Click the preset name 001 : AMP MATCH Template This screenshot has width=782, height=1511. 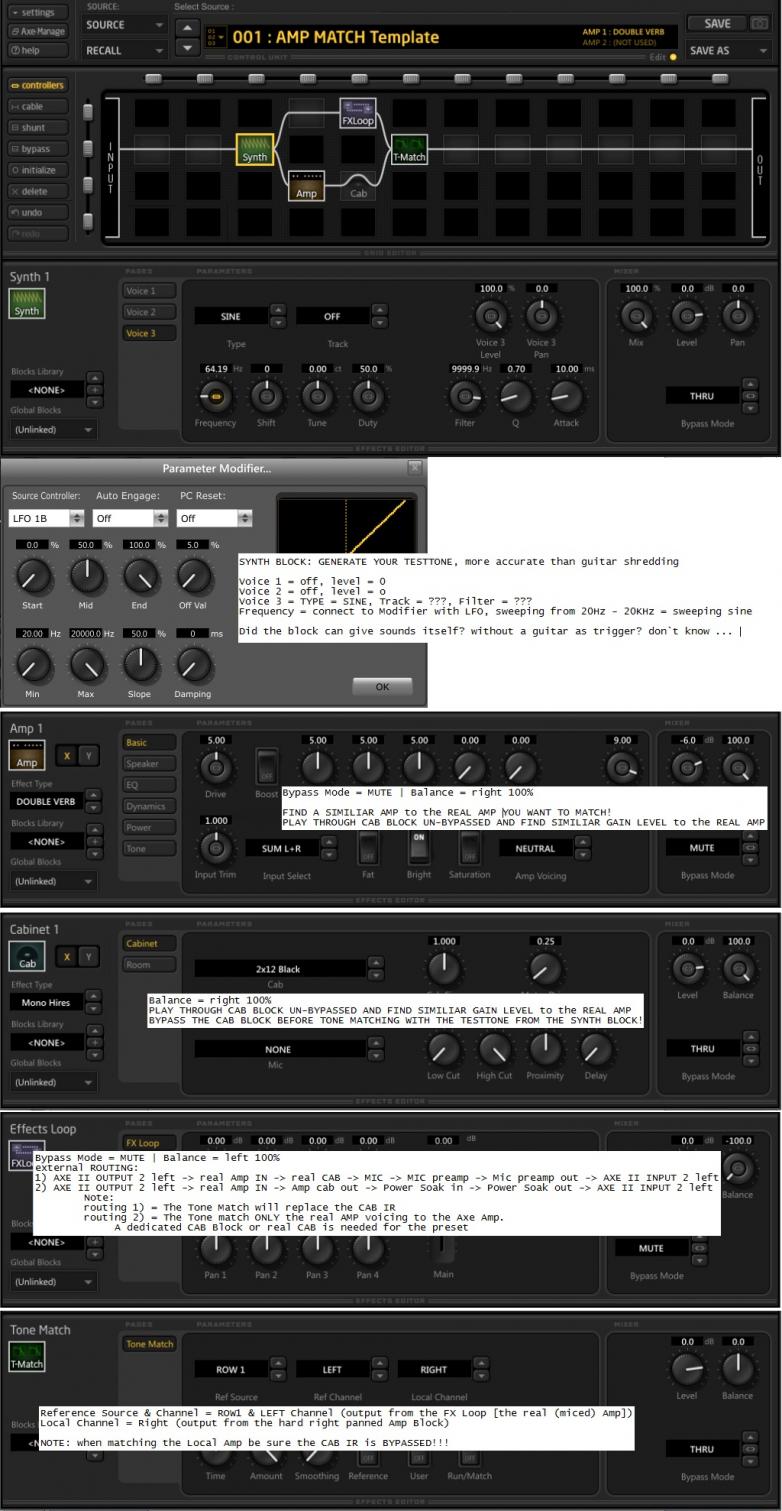tap(336, 37)
